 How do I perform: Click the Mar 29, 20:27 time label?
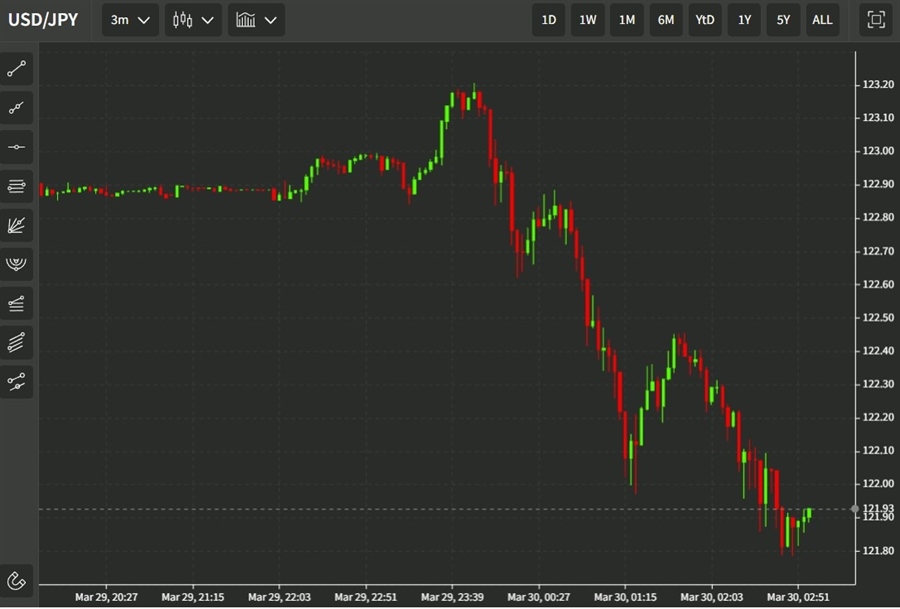pyautogui.click(x=106, y=597)
